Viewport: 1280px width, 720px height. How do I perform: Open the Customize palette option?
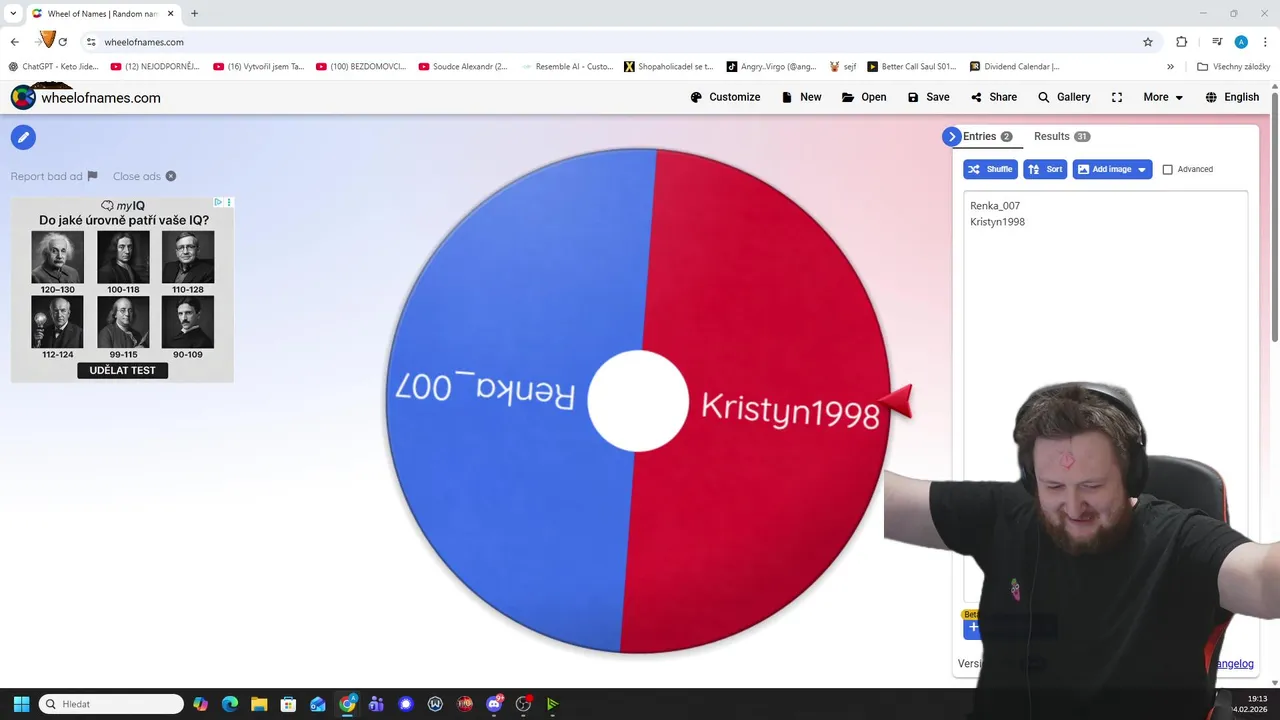[x=725, y=97]
